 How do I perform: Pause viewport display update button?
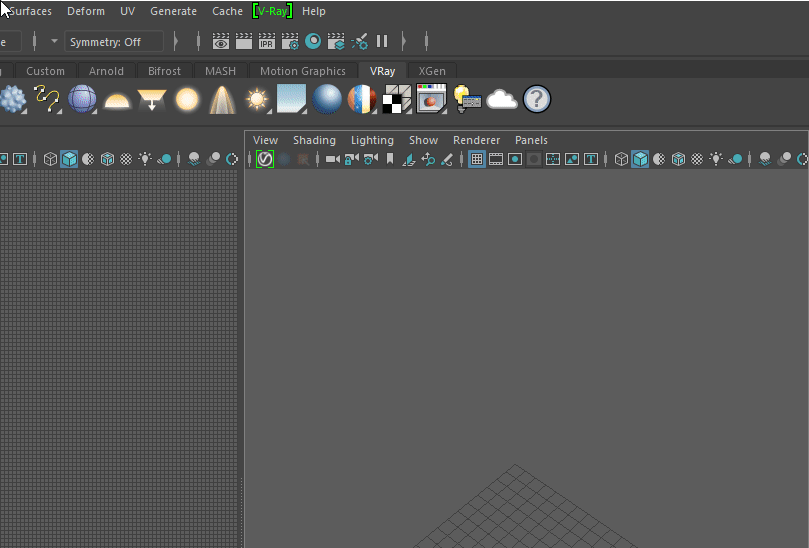coord(382,41)
